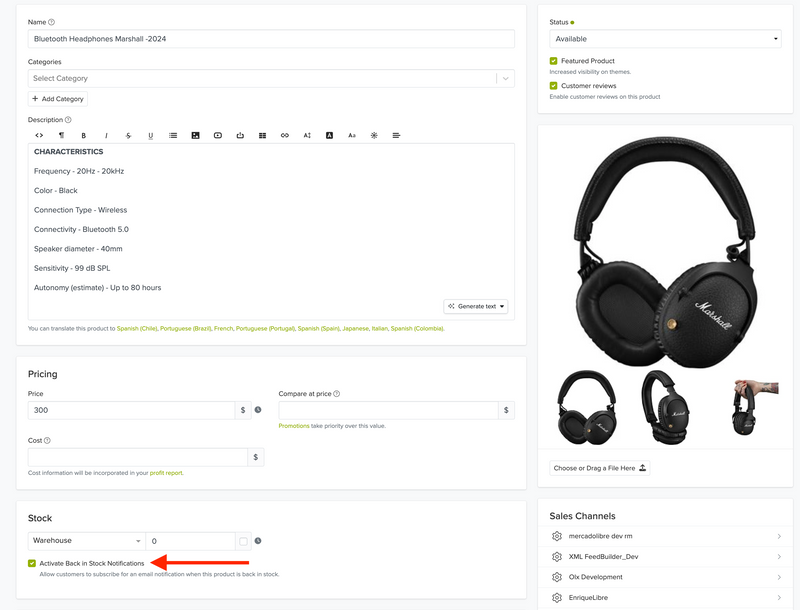This screenshot has height=610, width=800.
Task: Click the main Marshall headphones image
Action: (x=665, y=252)
